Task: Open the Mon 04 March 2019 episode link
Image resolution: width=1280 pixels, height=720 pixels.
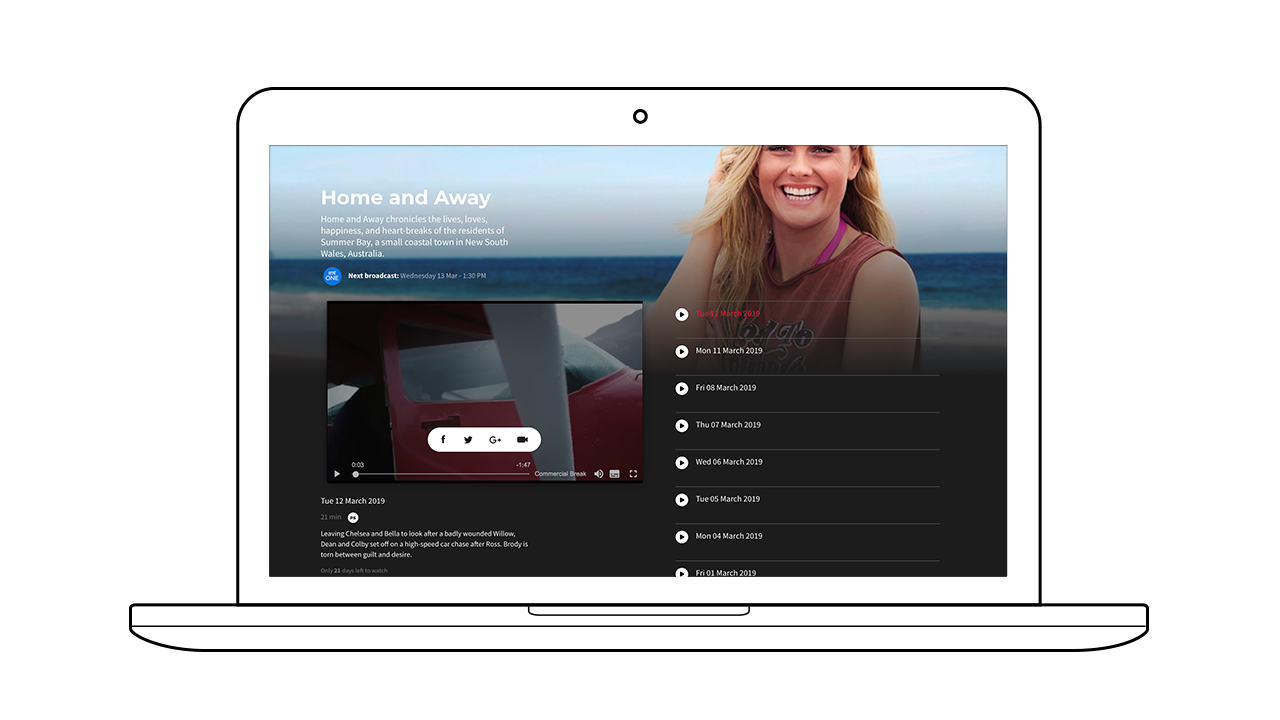Action: pos(729,536)
